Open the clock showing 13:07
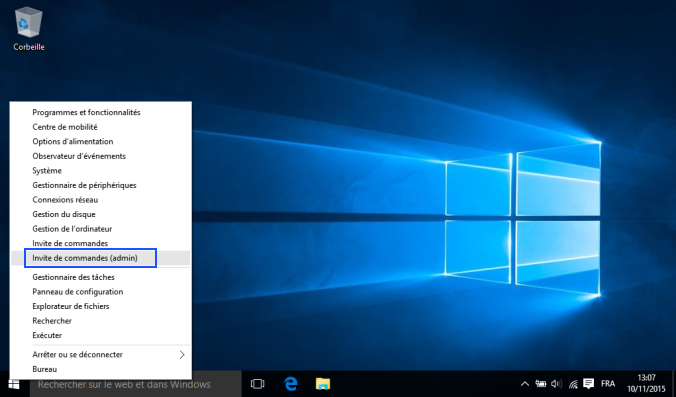 pos(646,384)
